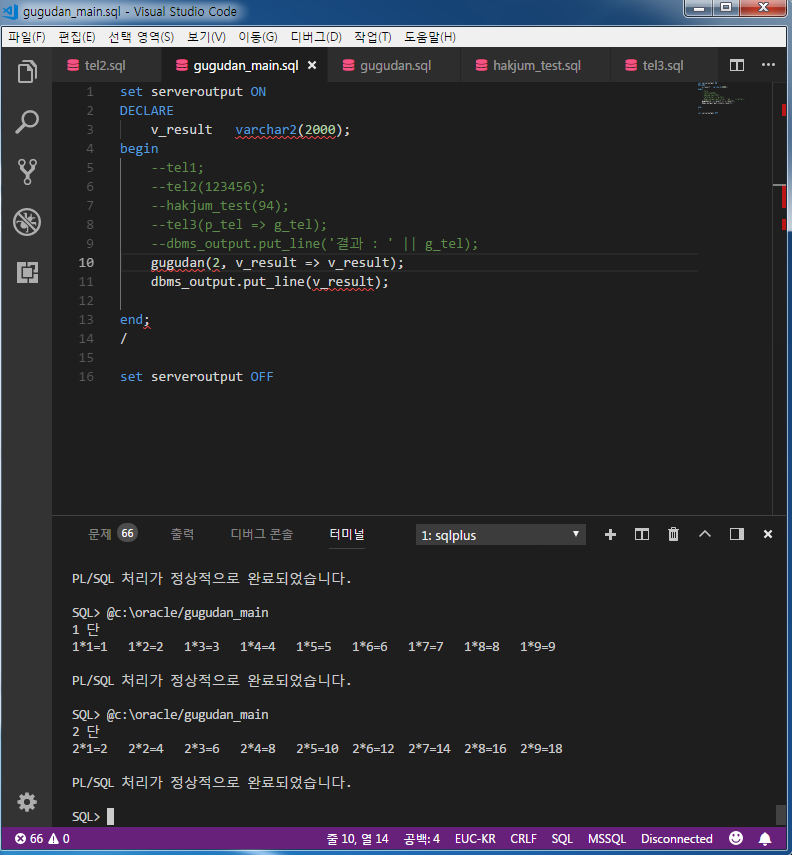Open notifications bell in status bar
792x855 pixels.
(765, 838)
